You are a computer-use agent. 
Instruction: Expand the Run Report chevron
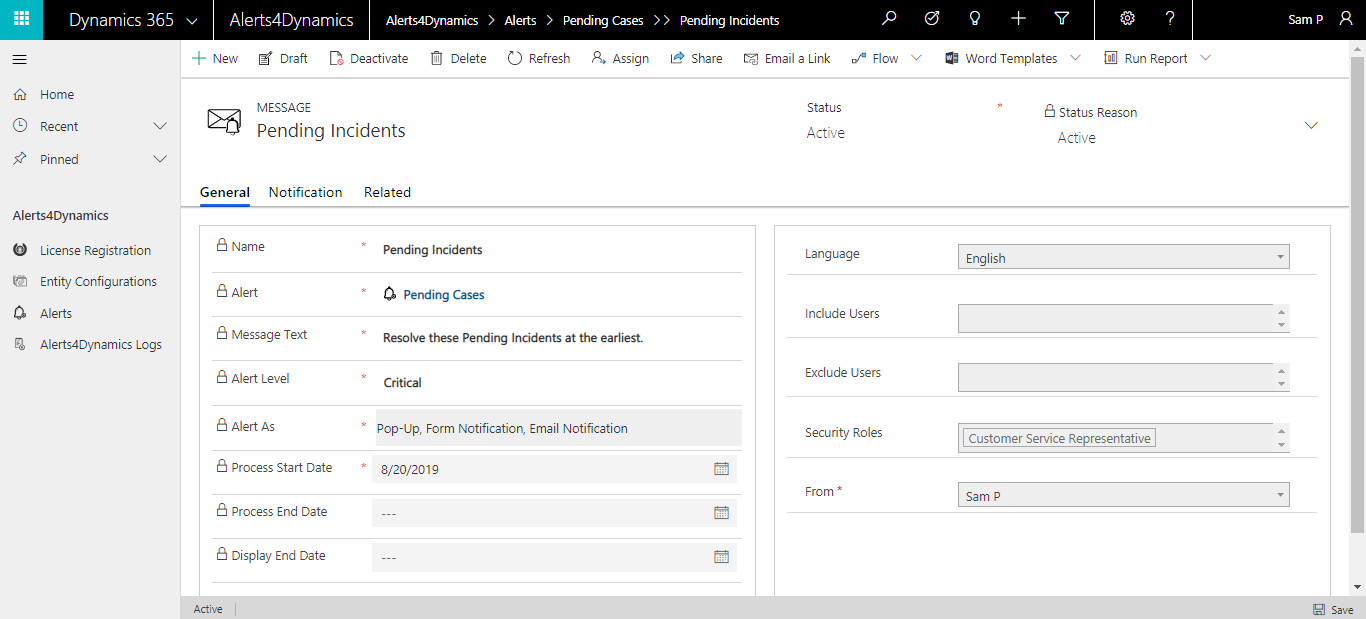[x=1205, y=58]
